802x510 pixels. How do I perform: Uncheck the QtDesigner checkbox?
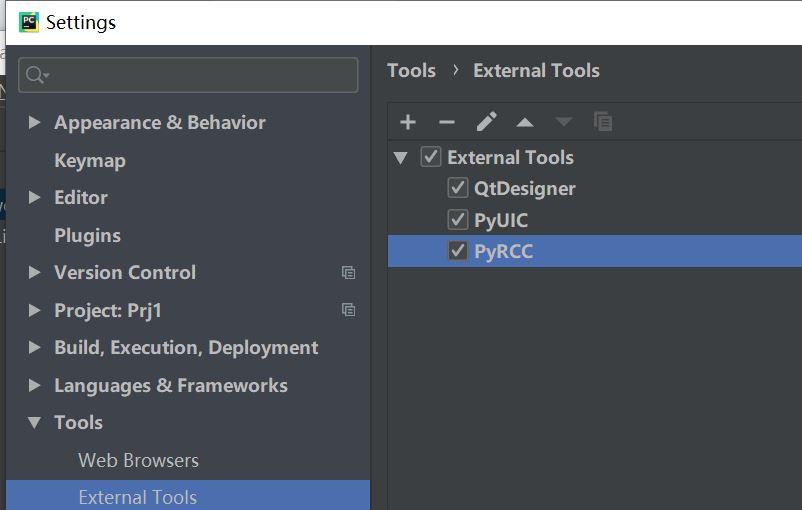tap(458, 188)
